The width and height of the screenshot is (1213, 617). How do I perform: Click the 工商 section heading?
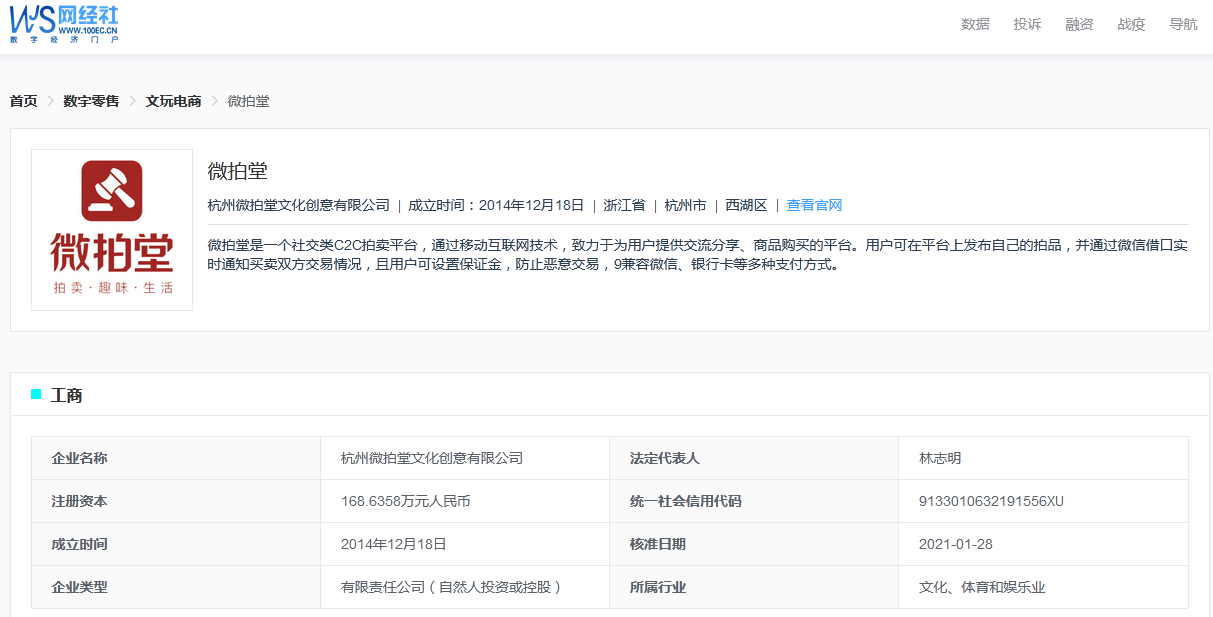click(x=67, y=395)
